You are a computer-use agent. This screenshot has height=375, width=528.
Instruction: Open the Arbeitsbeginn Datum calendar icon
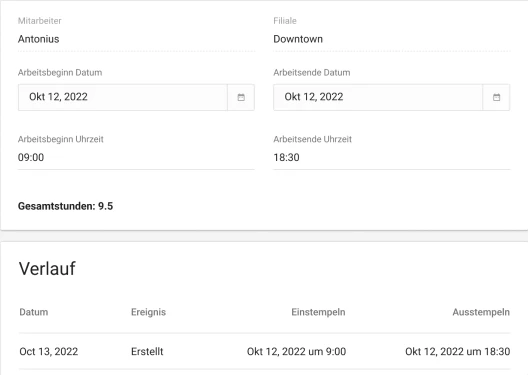241,97
